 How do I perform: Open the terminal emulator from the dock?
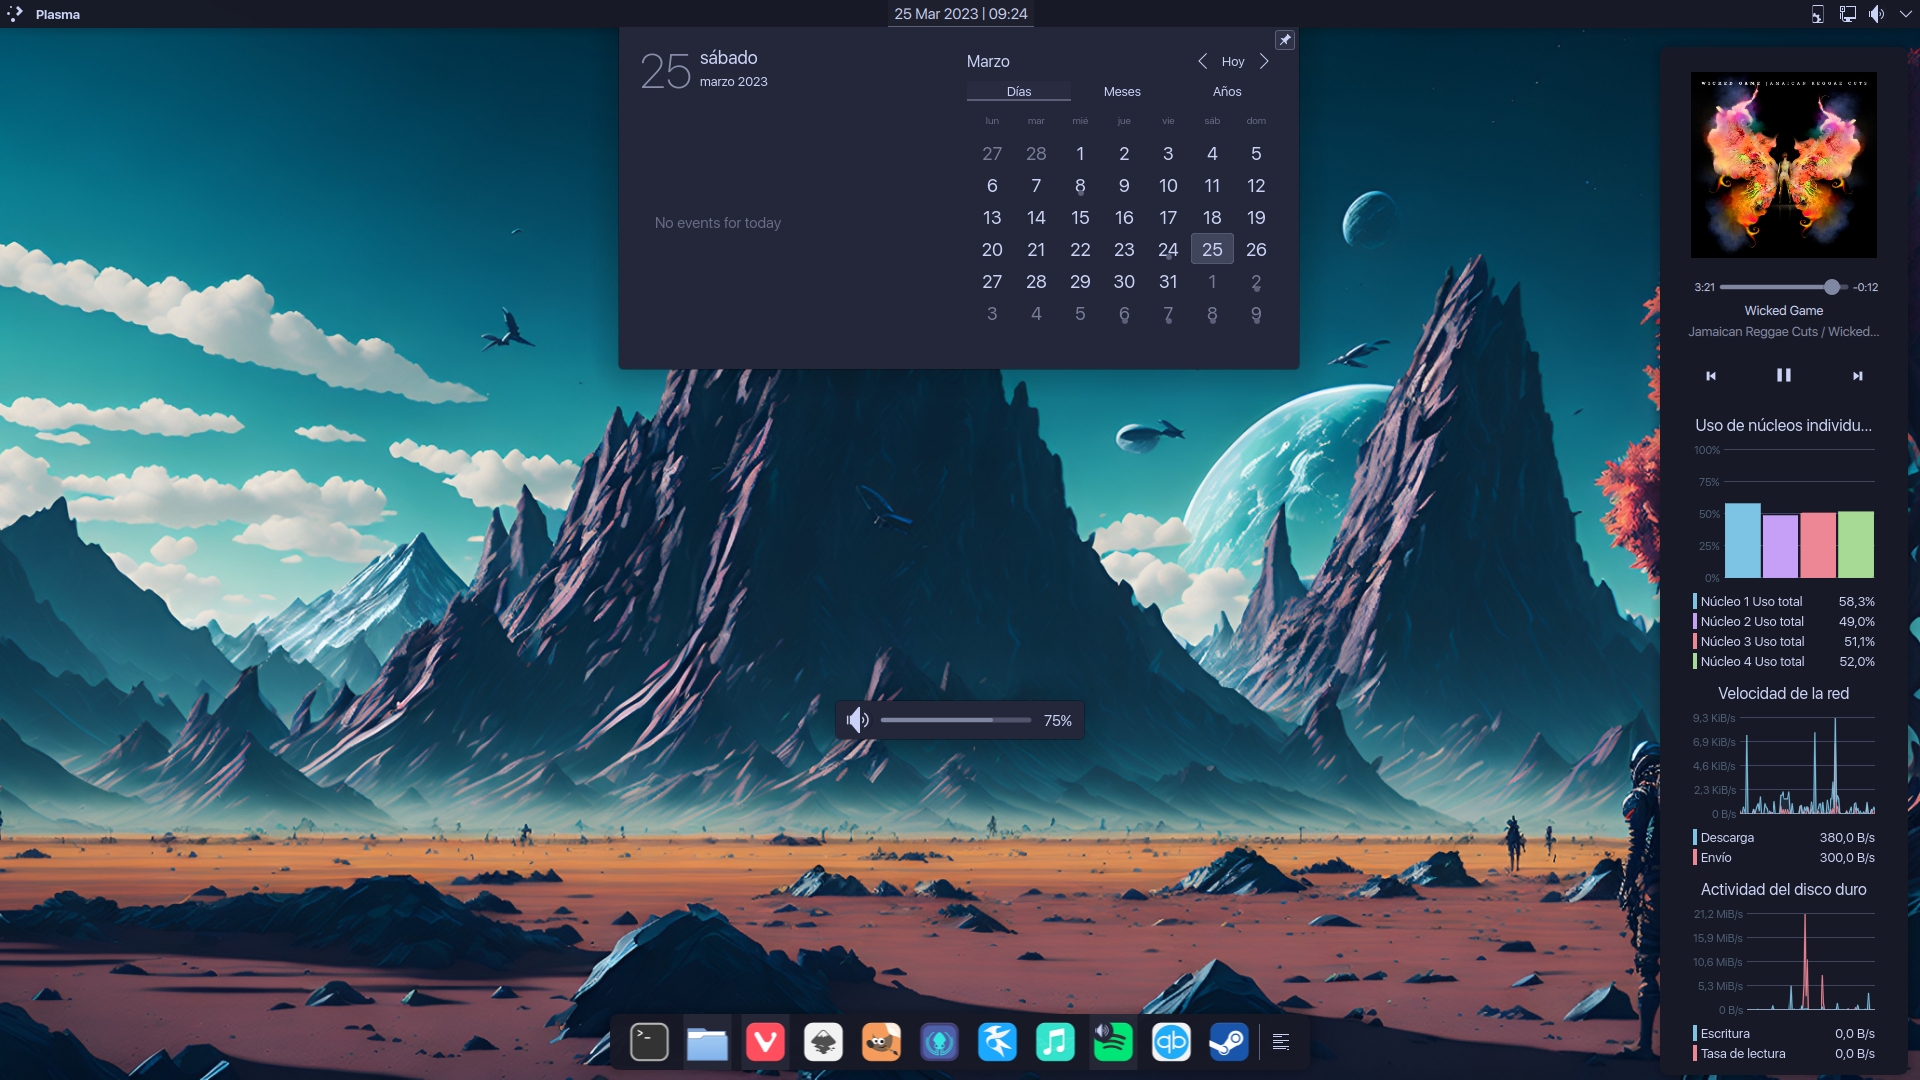(649, 1042)
